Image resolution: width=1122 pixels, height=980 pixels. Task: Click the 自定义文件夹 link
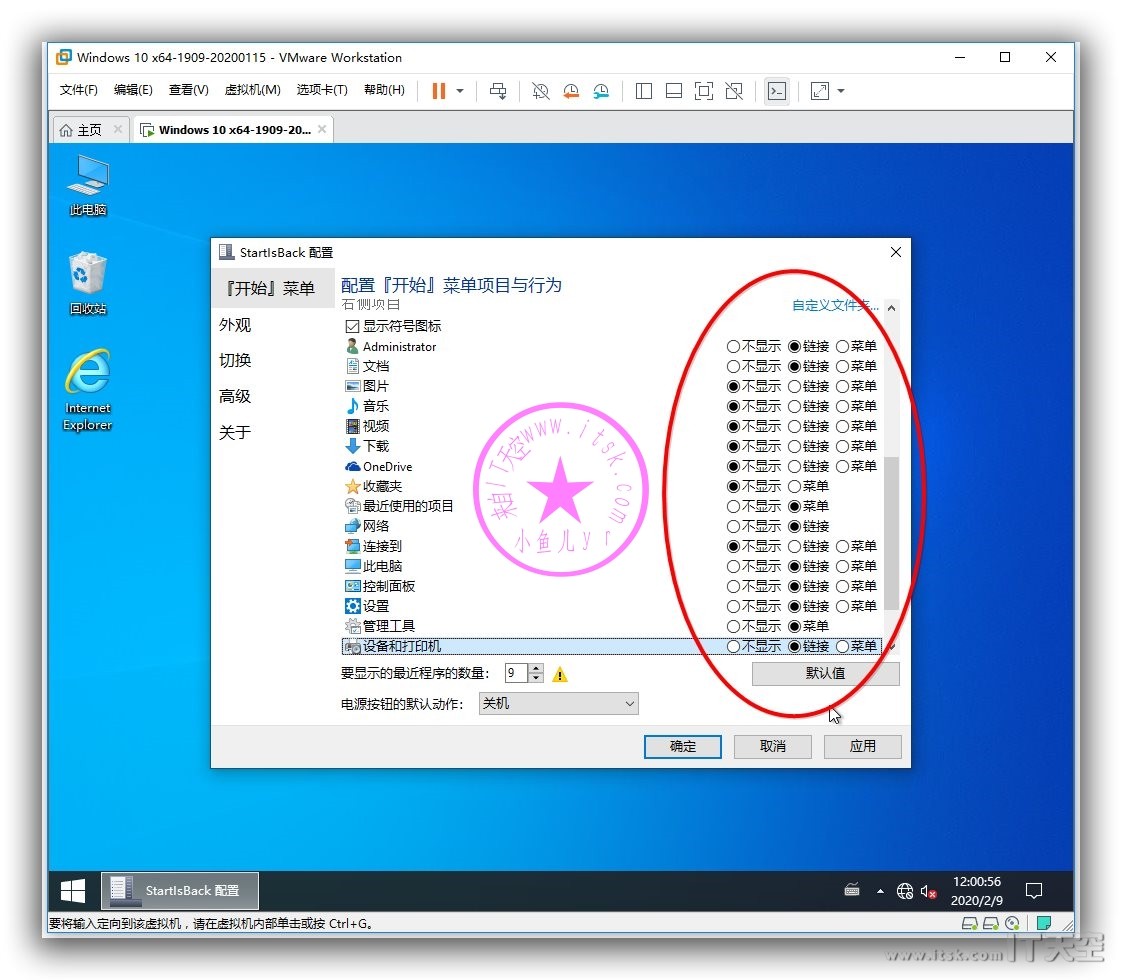(835, 305)
